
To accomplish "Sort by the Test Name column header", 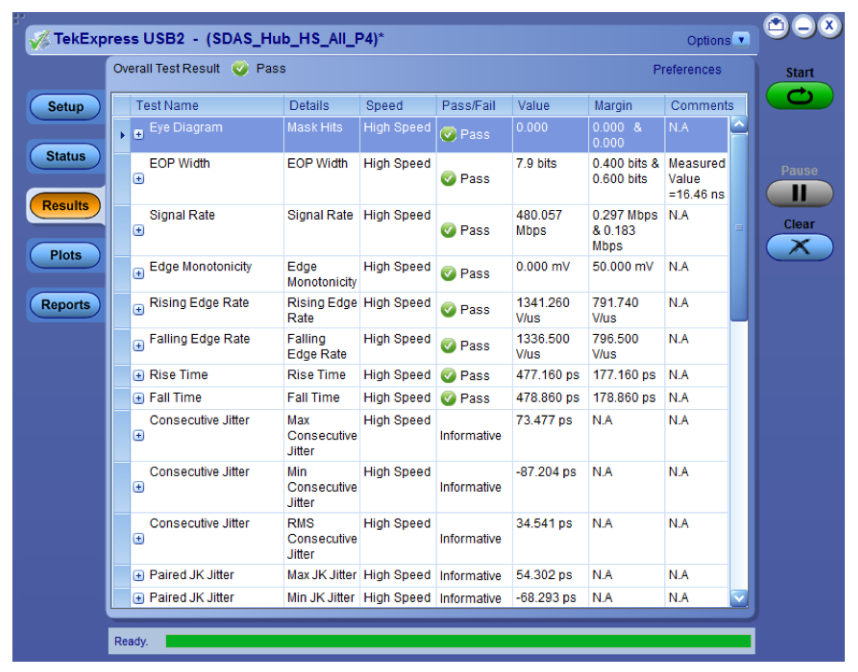I will [x=207, y=106].
